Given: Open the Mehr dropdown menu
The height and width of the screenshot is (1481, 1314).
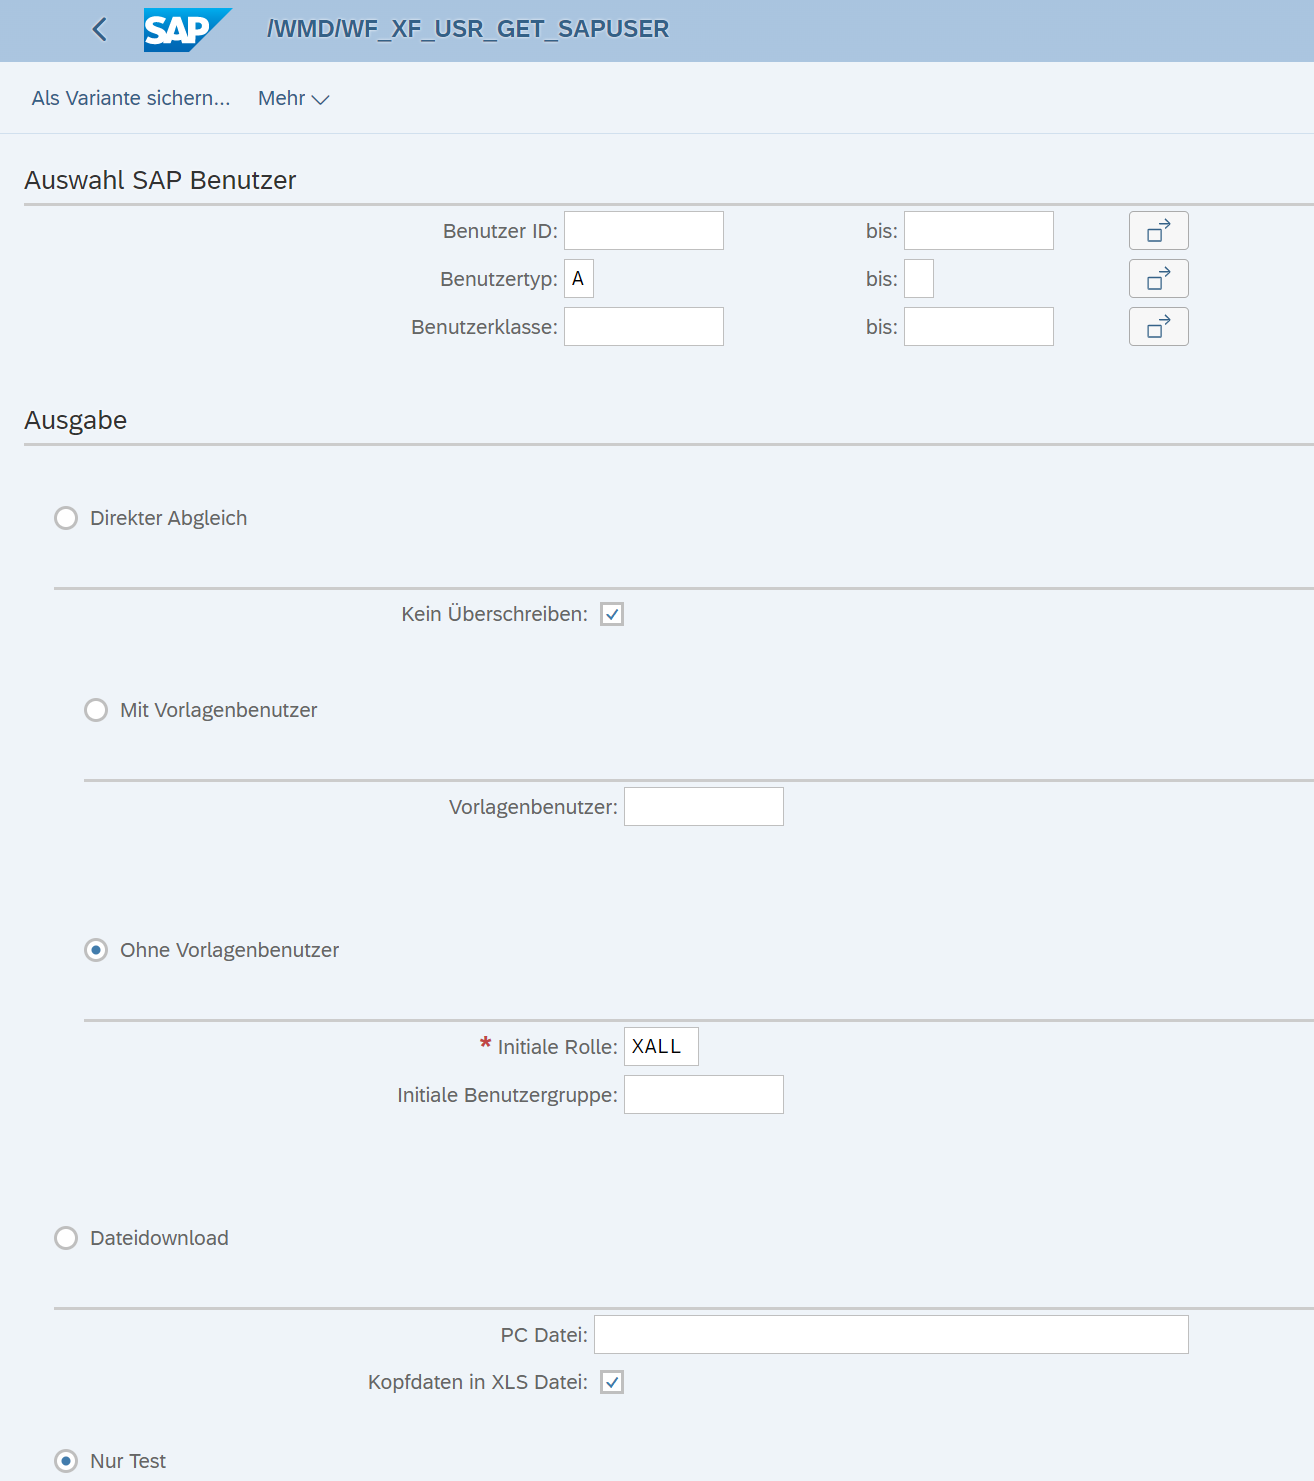Looking at the screenshot, I should click(292, 98).
